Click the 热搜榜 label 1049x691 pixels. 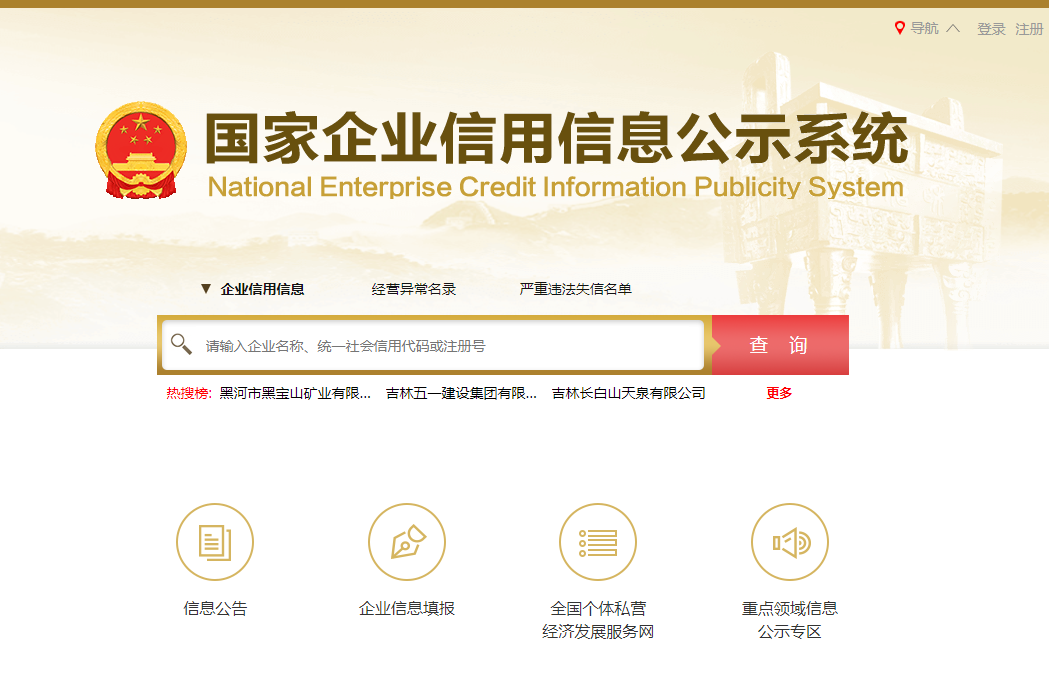[x=189, y=393]
